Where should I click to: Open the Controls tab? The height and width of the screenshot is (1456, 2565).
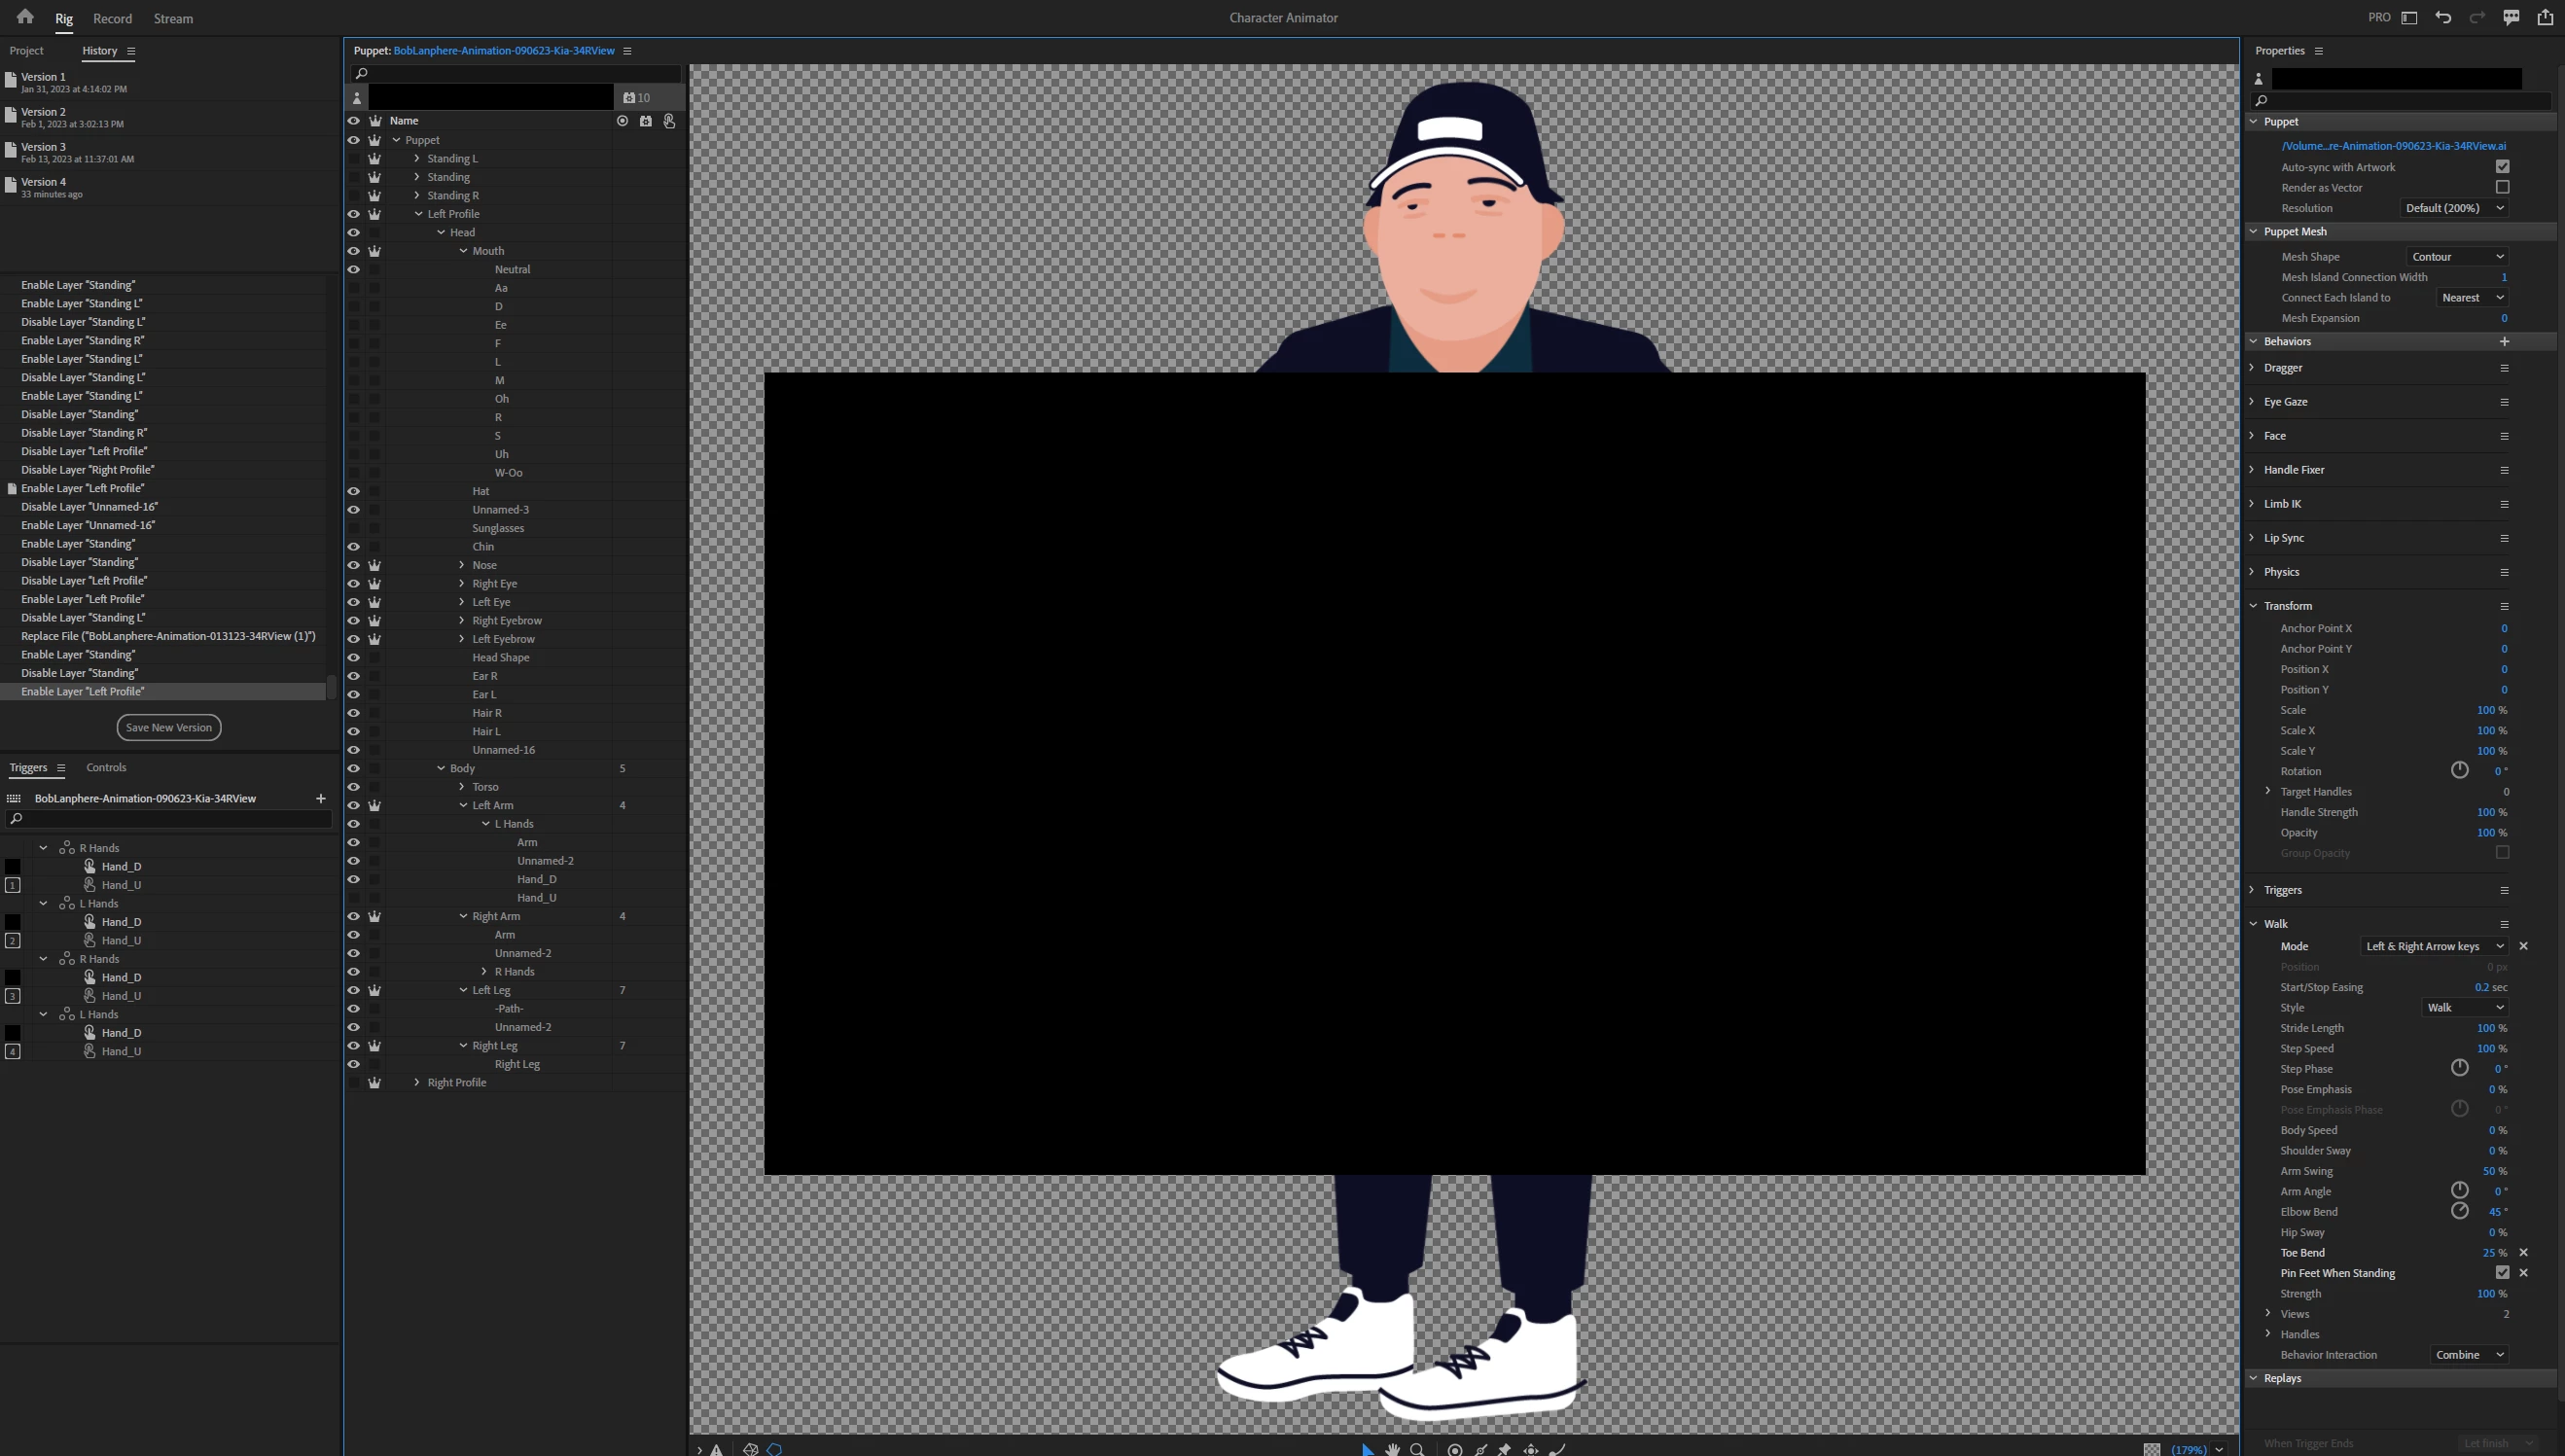[106, 767]
